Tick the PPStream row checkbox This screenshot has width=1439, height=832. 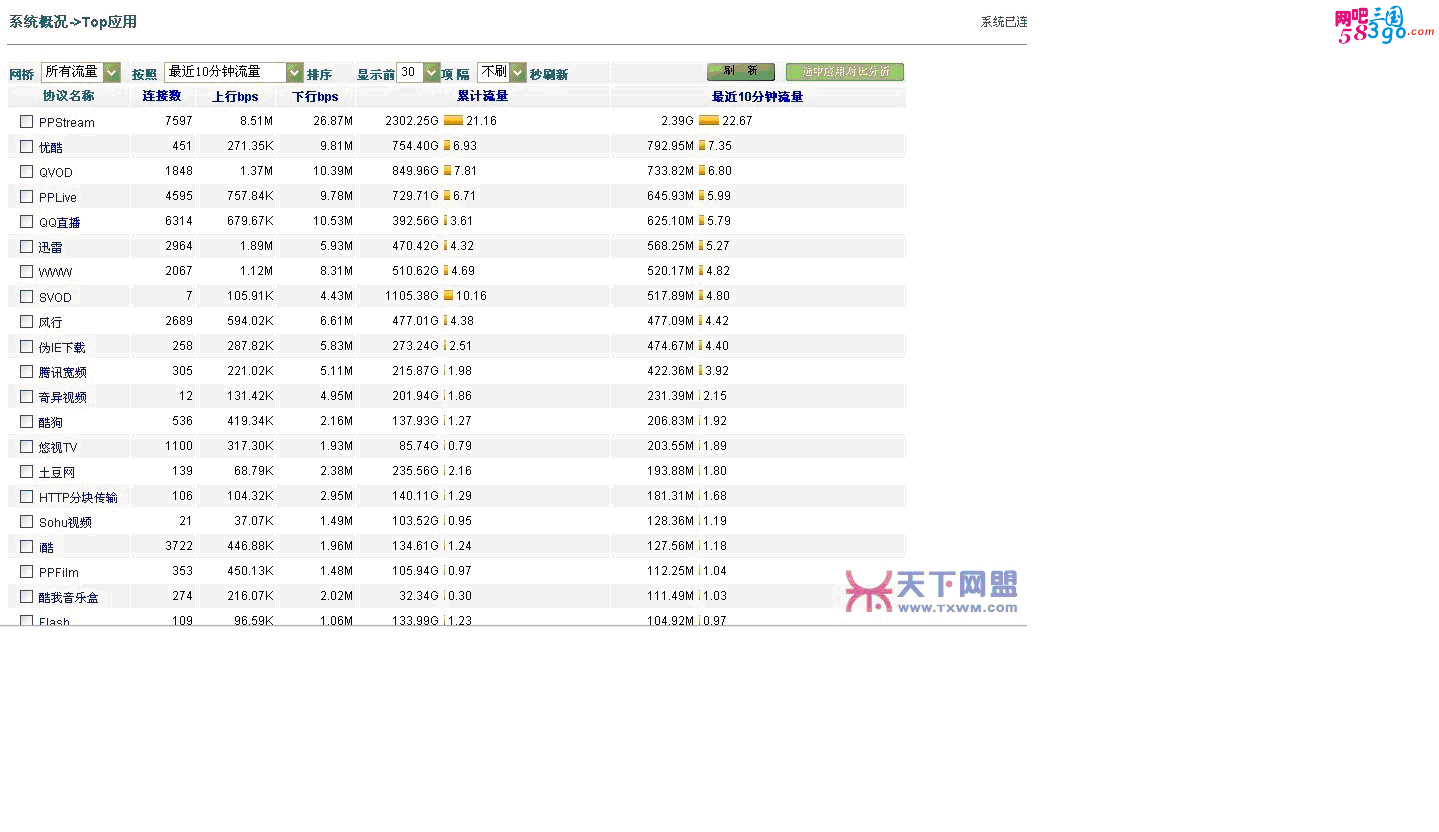[x=27, y=121]
